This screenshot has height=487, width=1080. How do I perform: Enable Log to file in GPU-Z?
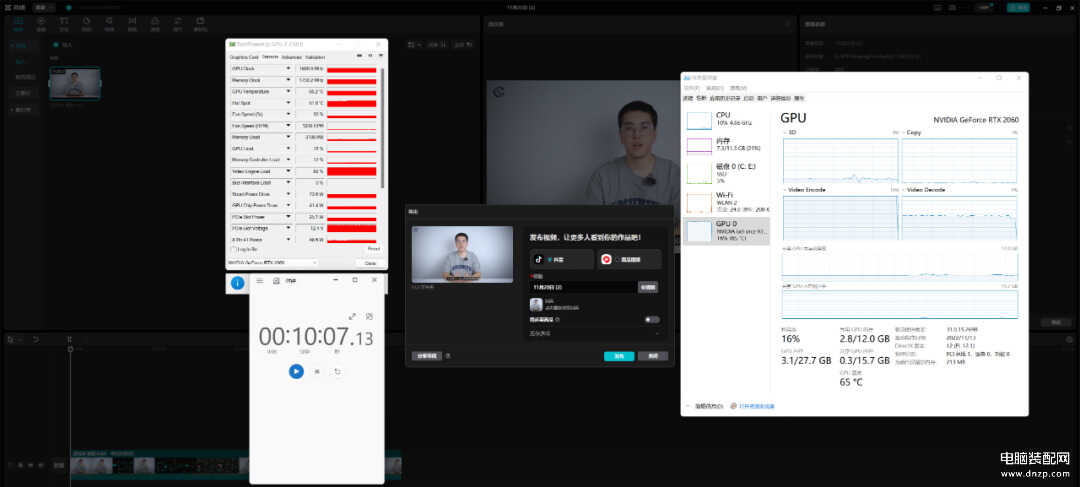pos(233,249)
